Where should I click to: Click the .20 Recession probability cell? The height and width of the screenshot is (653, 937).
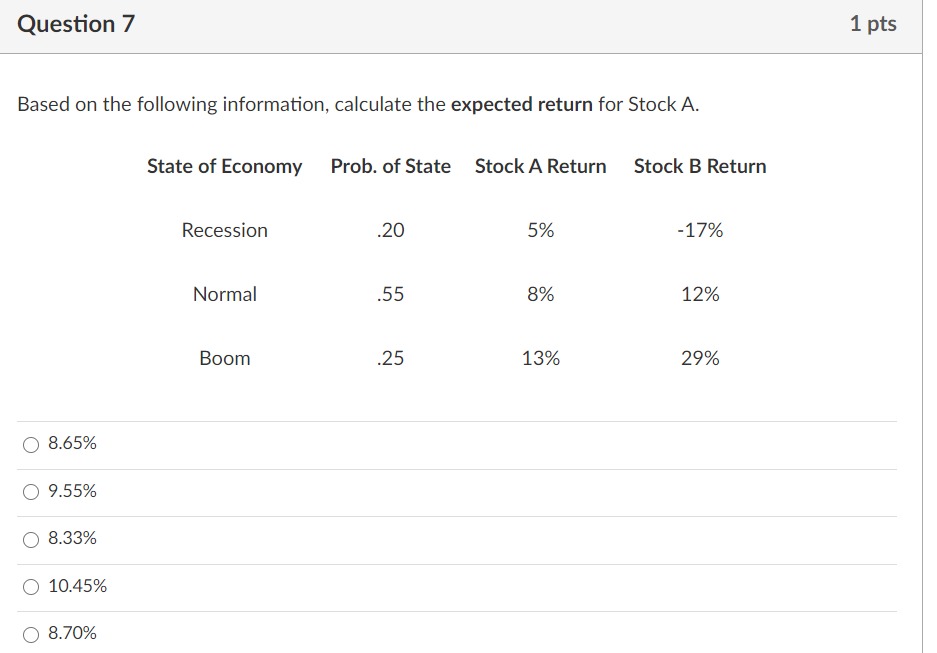tap(390, 231)
